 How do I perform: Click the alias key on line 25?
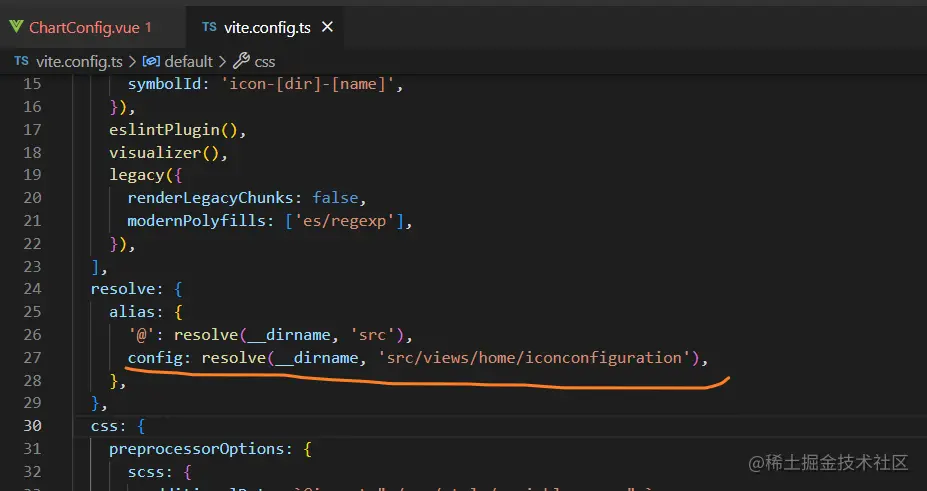[x=132, y=312]
